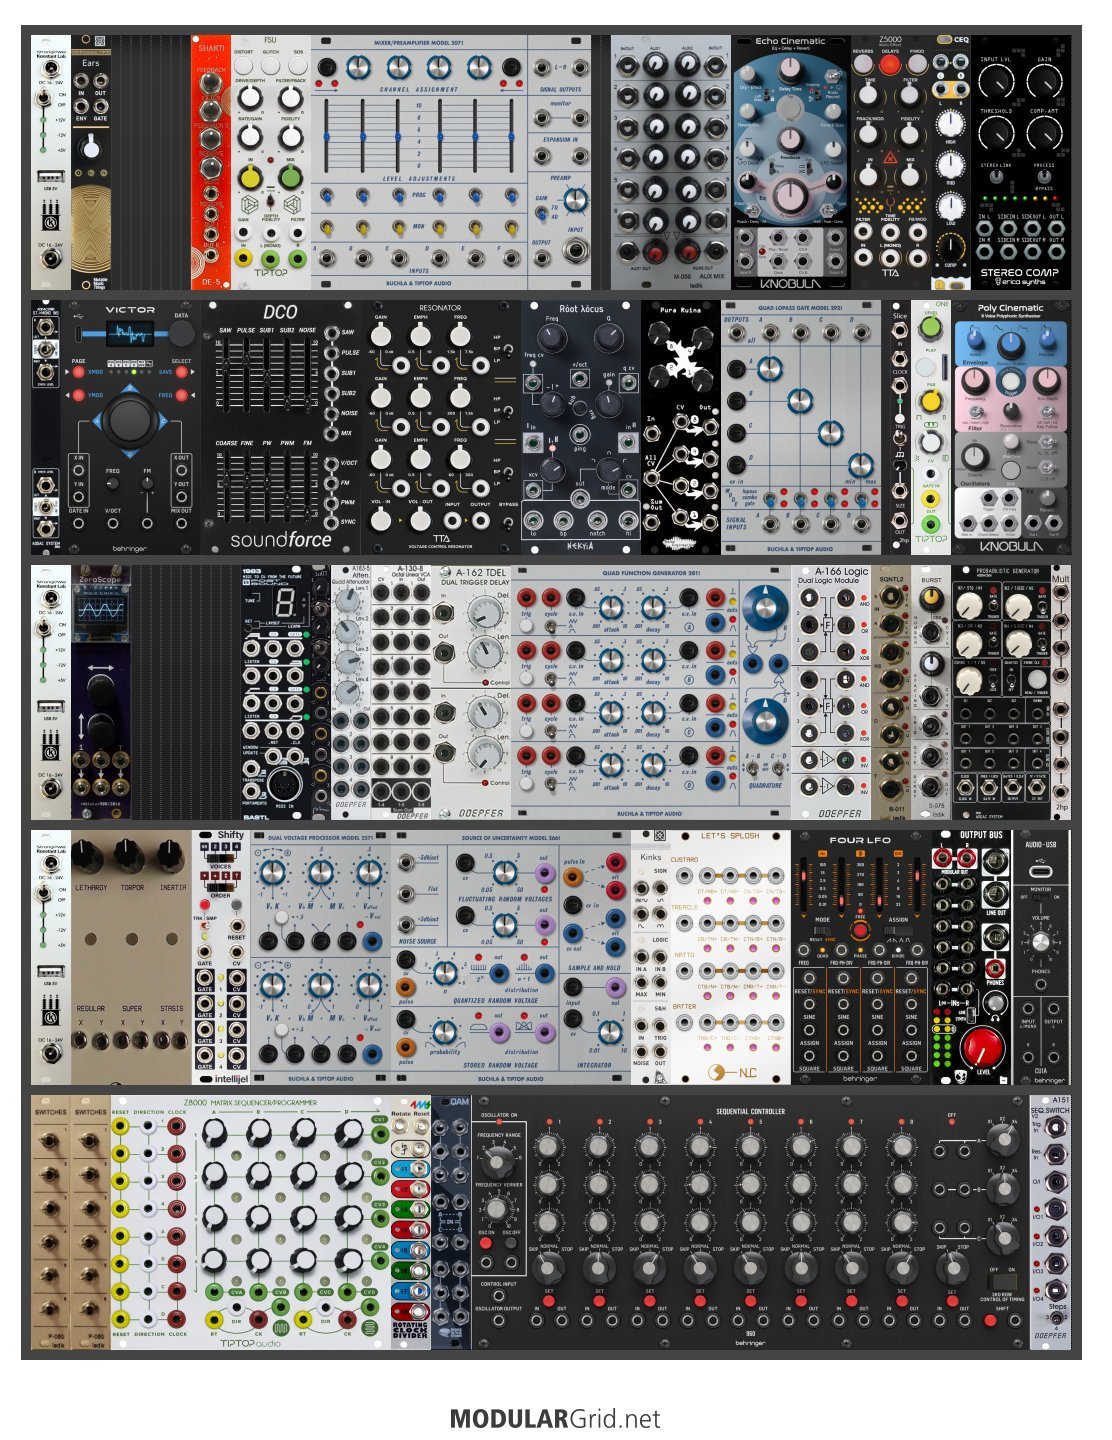Select the Source of Uncertainty 266t module

pyautogui.click(x=511, y=958)
